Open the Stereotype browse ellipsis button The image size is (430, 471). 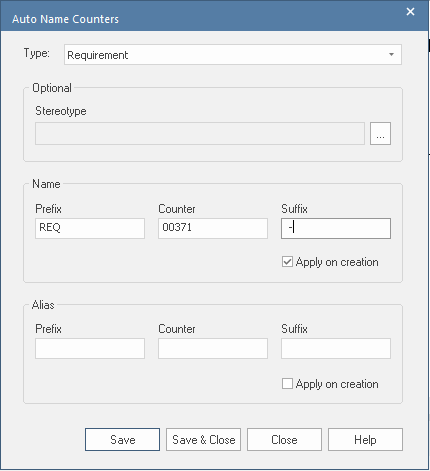tap(380, 134)
